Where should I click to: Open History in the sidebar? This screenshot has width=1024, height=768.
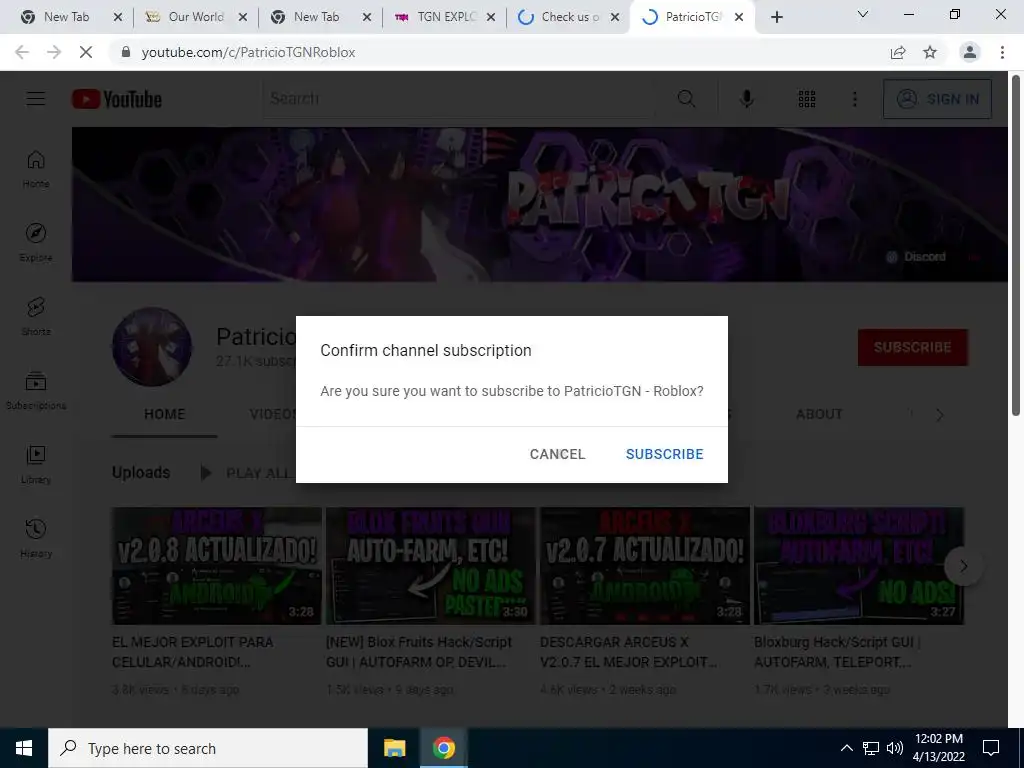(36, 538)
